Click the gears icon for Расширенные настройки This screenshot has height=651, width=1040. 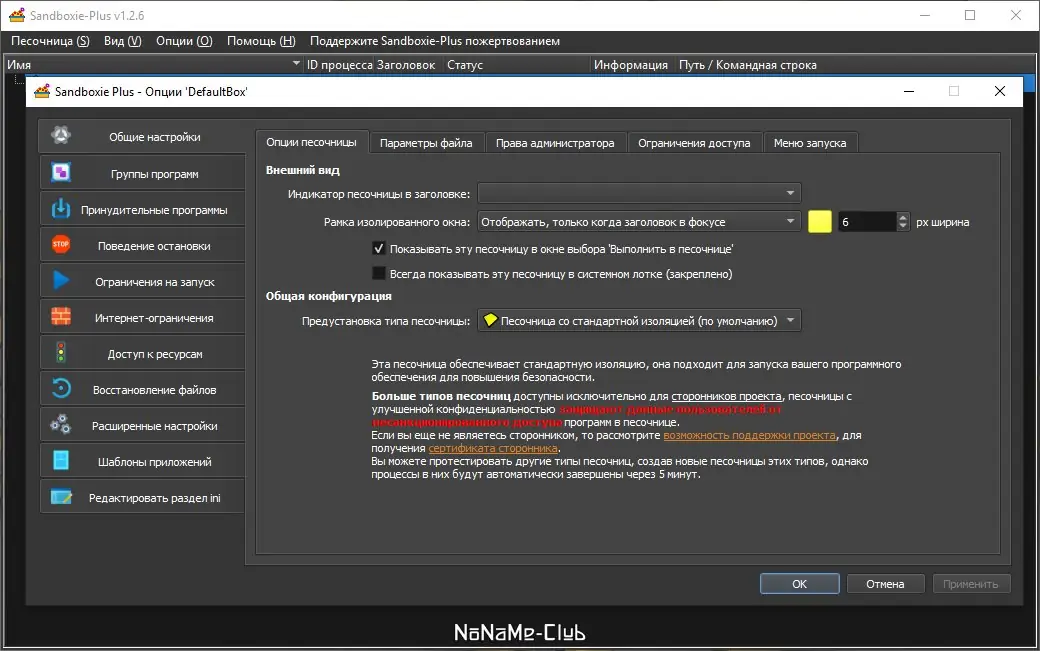point(61,424)
